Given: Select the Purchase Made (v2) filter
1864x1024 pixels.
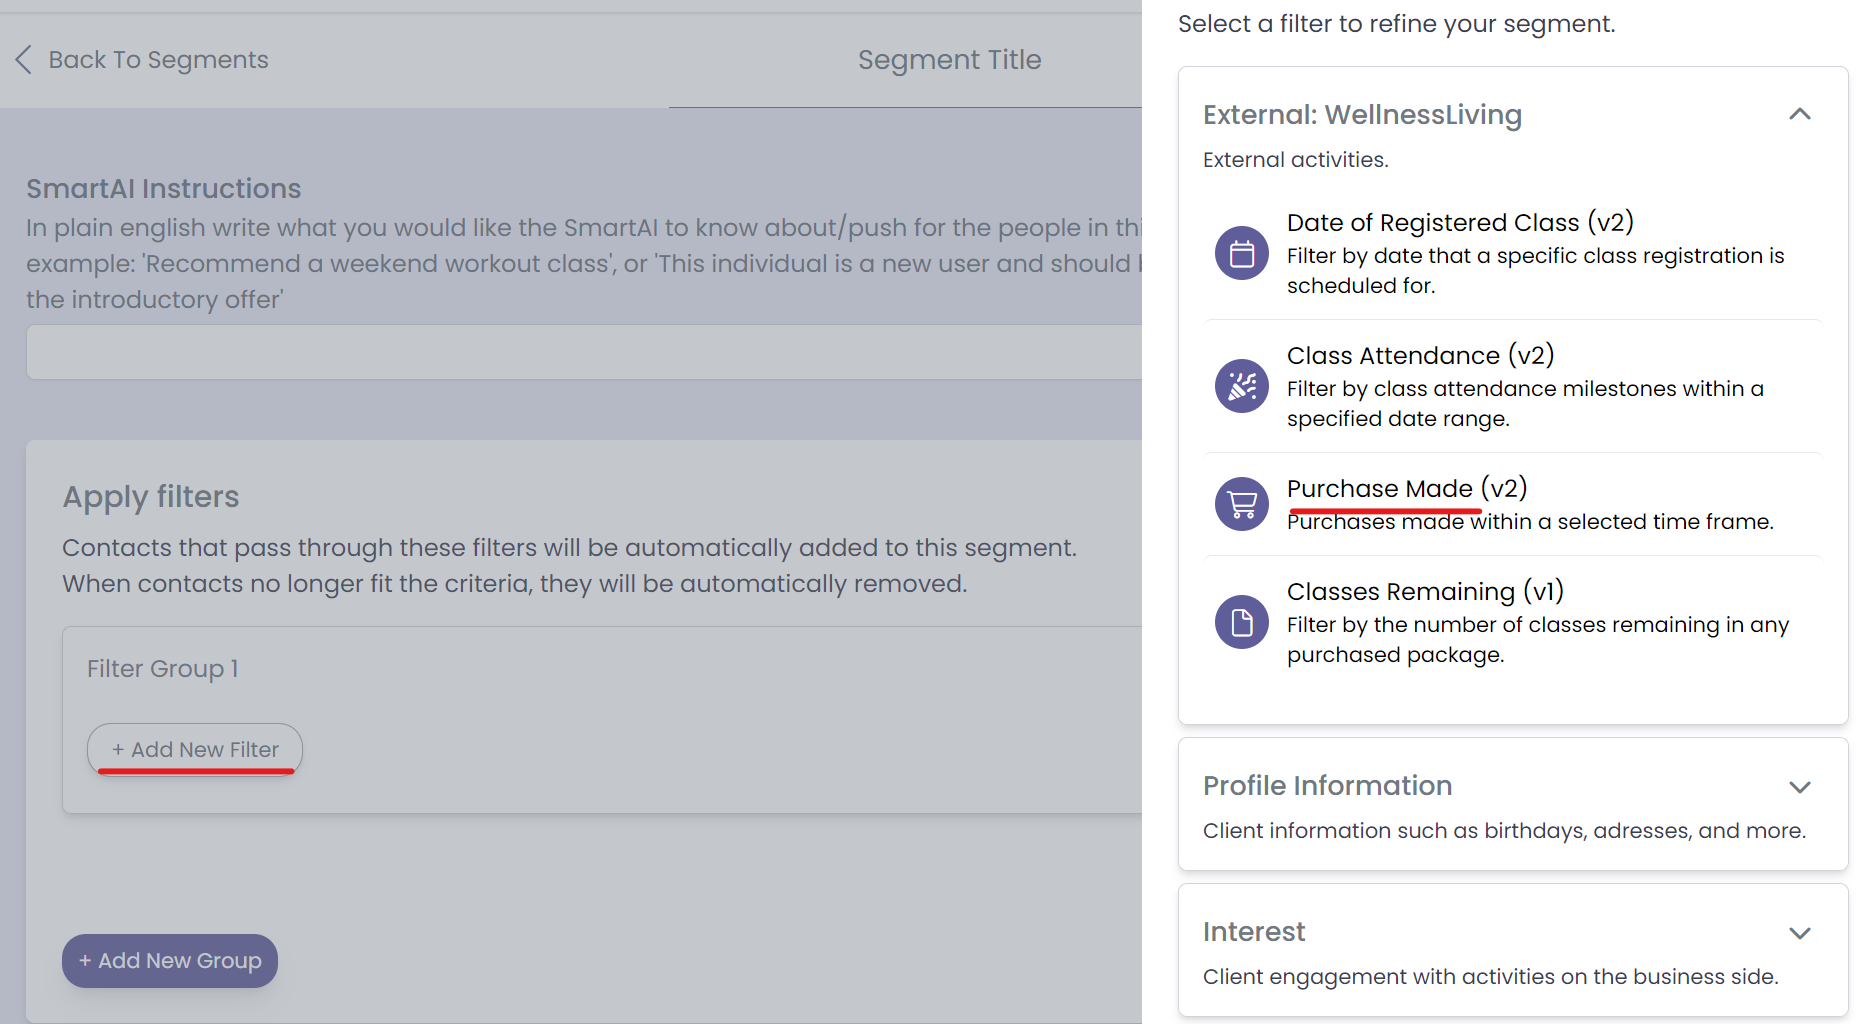Looking at the screenshot, I should 1406,488.
